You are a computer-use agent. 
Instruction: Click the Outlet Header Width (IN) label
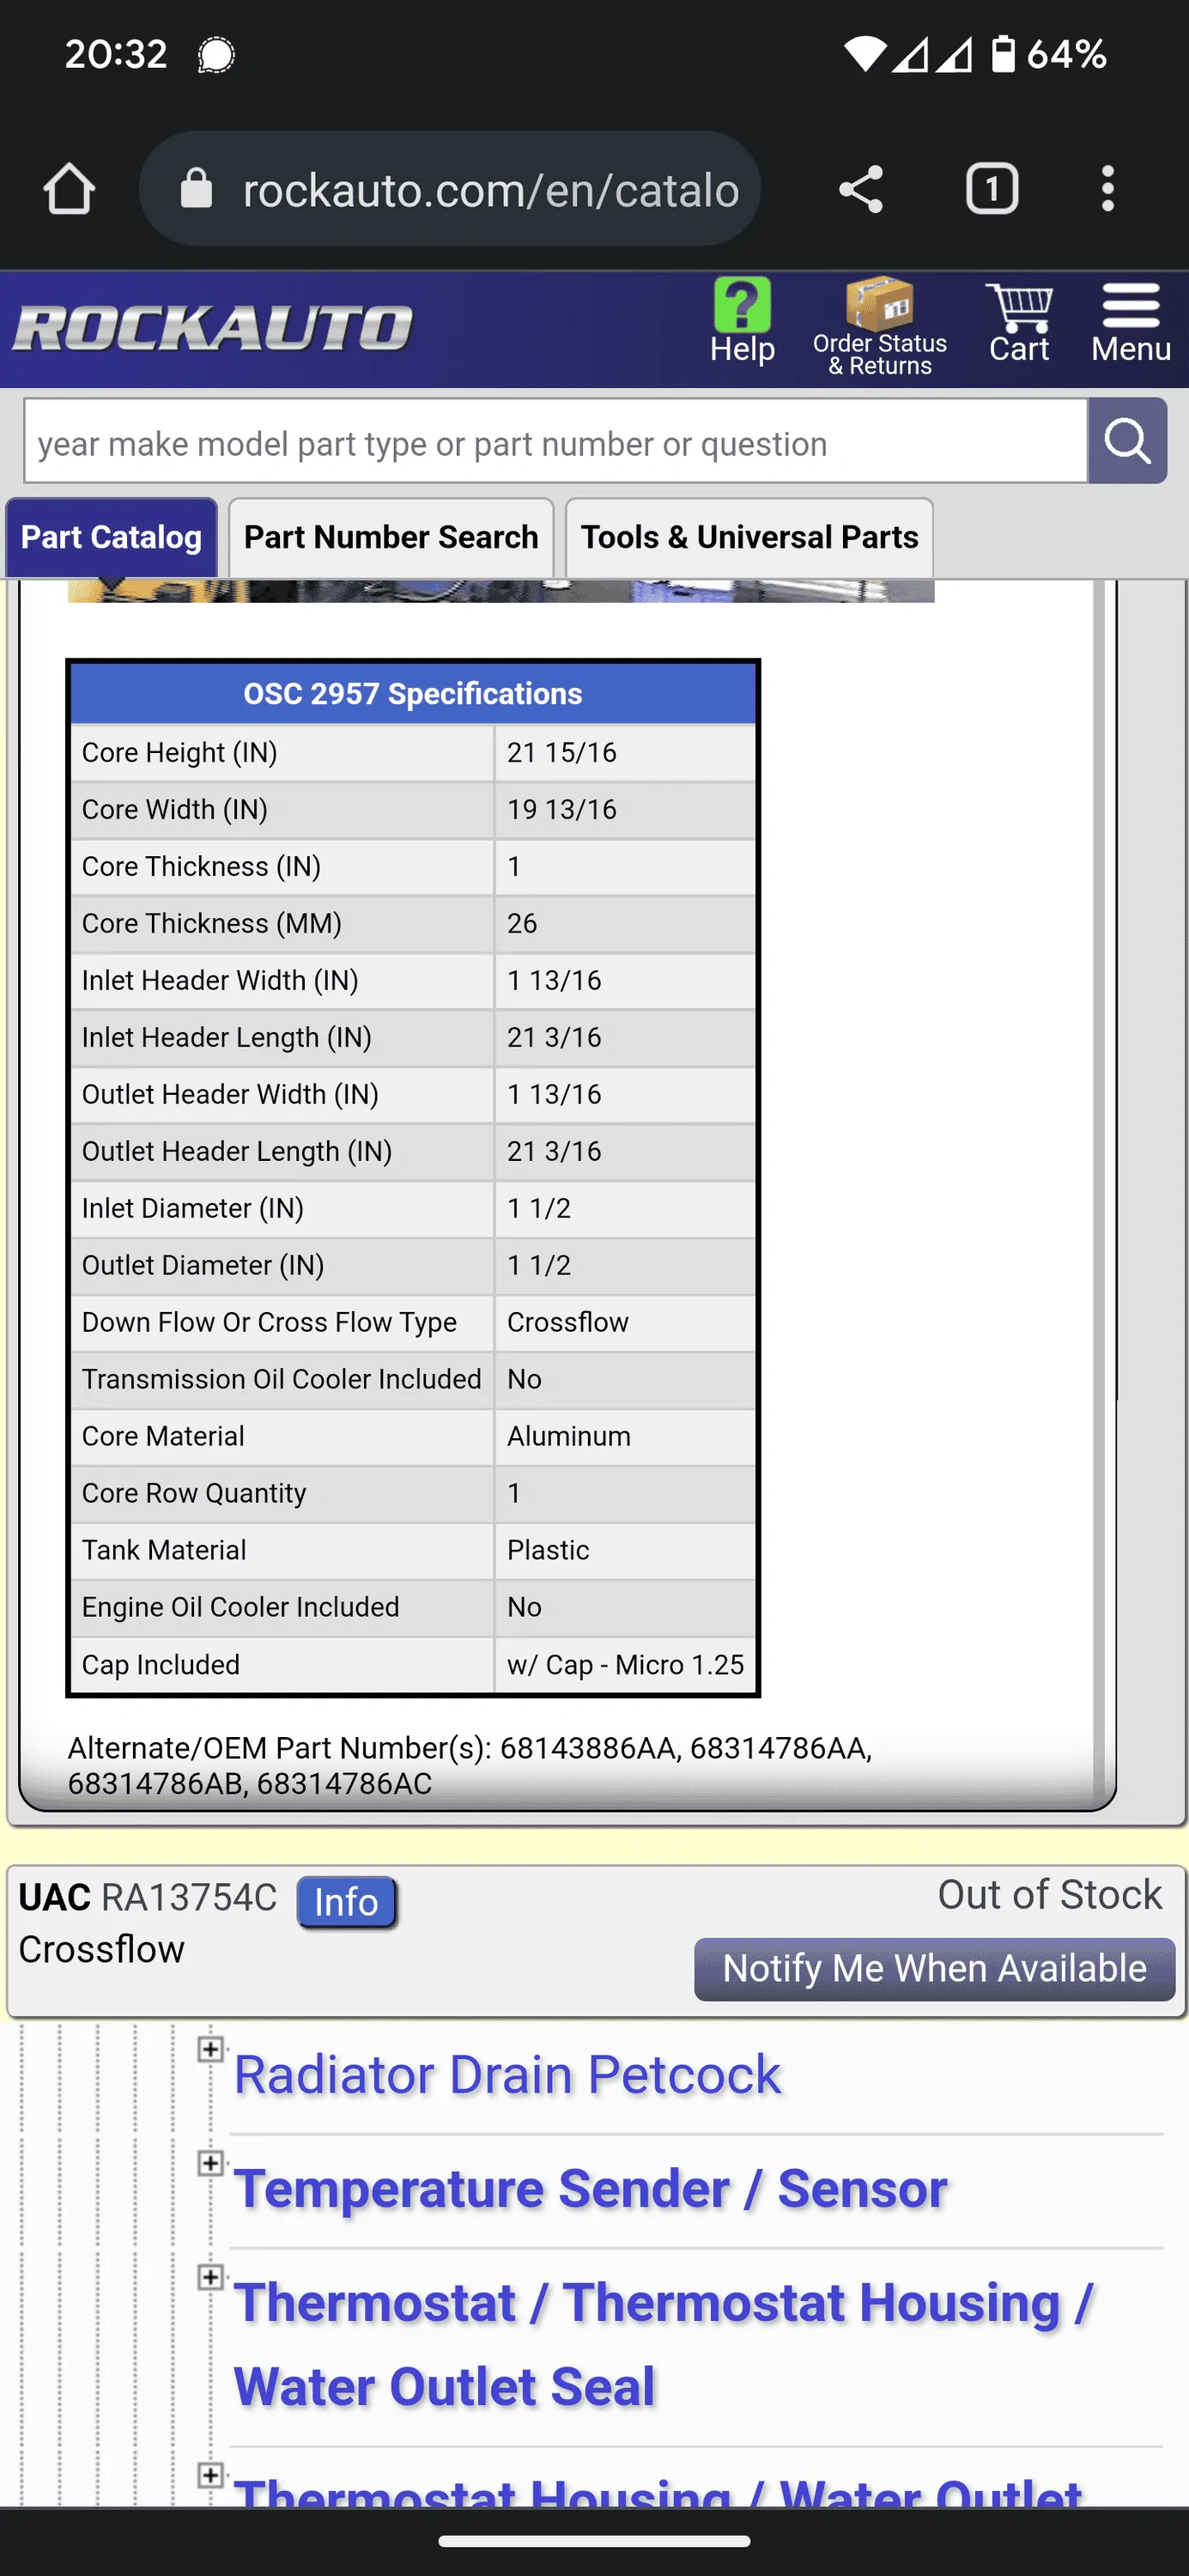point(230,1094)
